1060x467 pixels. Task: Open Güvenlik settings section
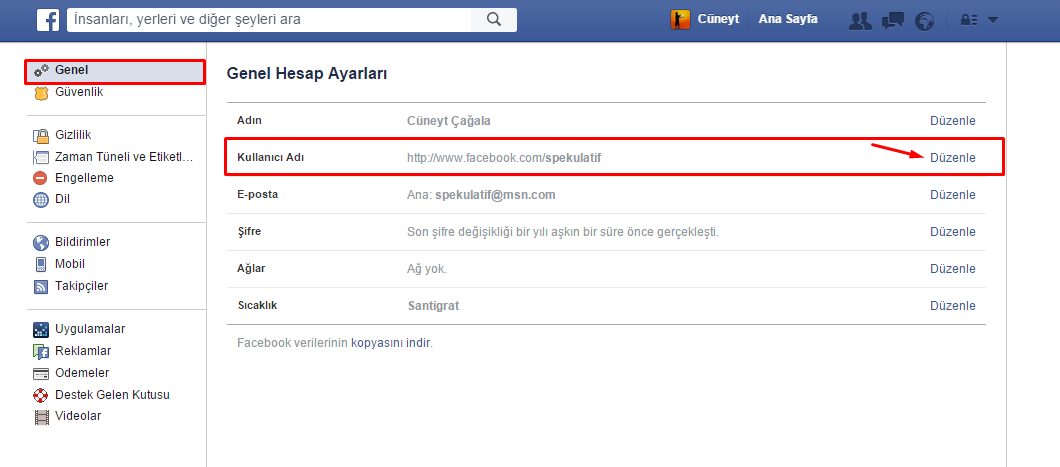(79, 92)
